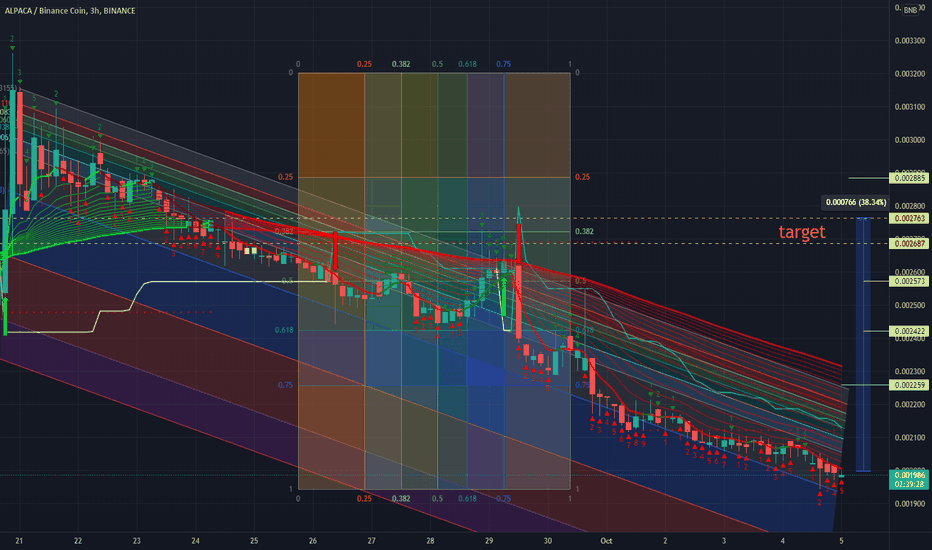Click the 0.002800 price axis tick
The width and height of the screenshot is (932, 550).
coord(909,206)
